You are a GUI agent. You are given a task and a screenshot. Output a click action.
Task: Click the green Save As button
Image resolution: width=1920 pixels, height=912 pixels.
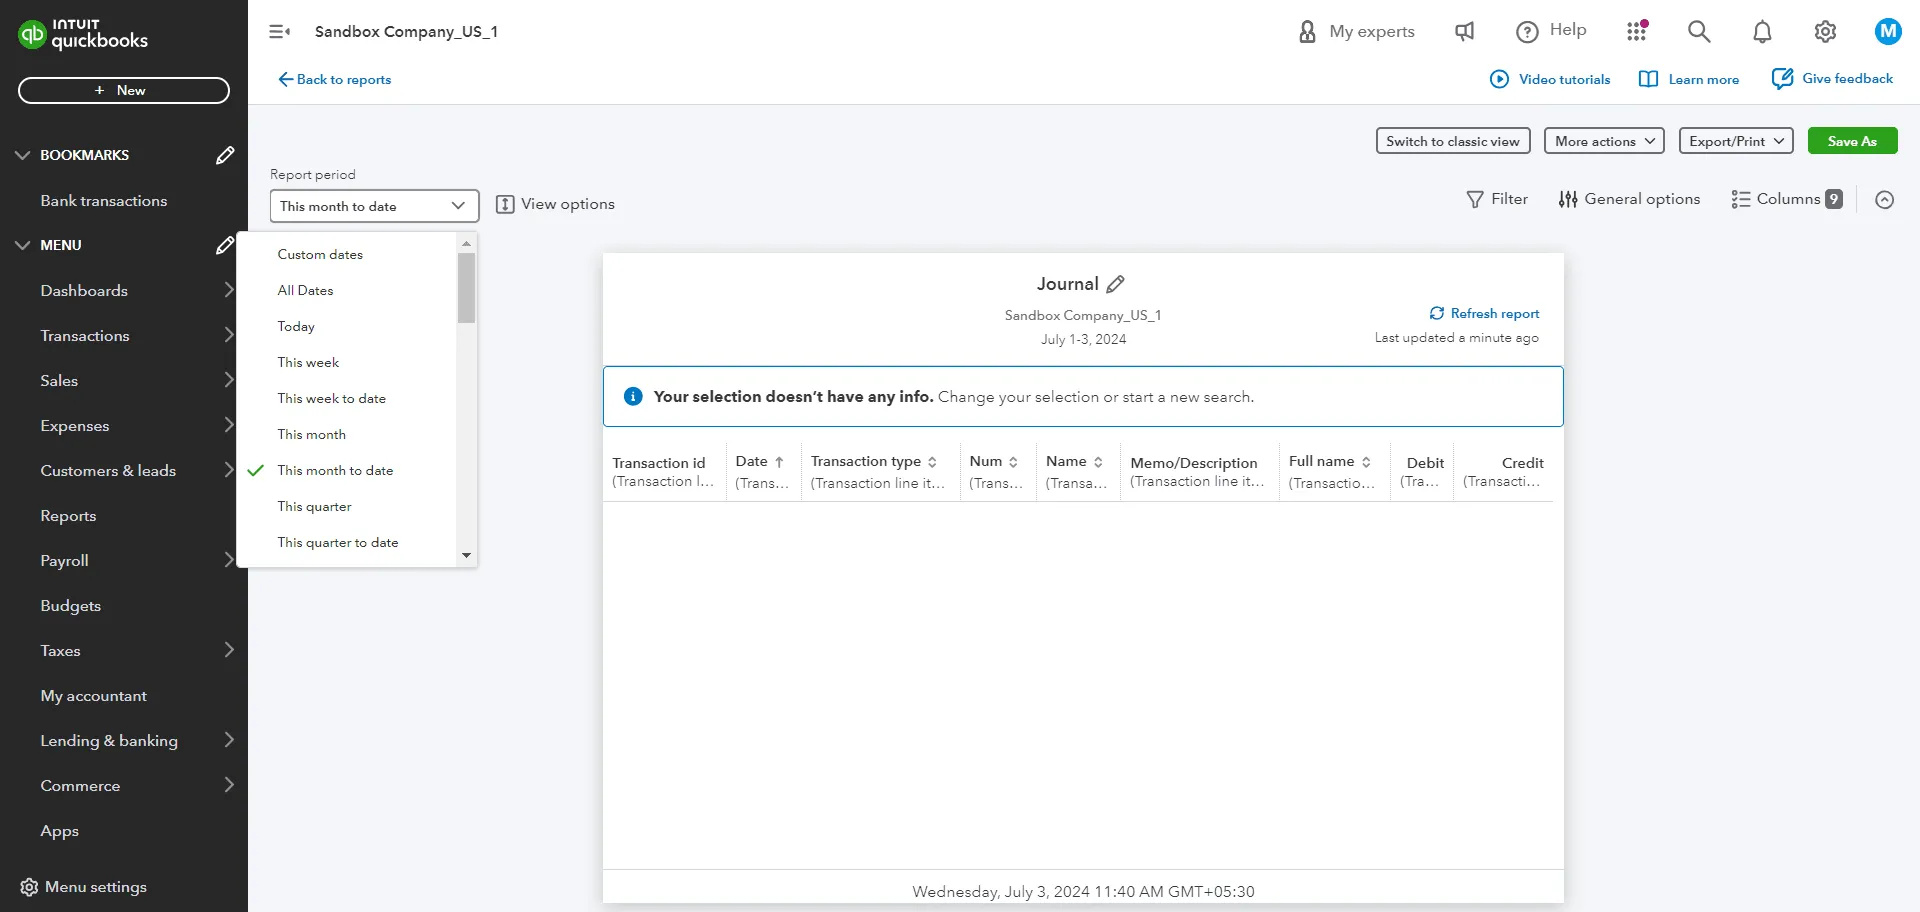pos(1852,141)
